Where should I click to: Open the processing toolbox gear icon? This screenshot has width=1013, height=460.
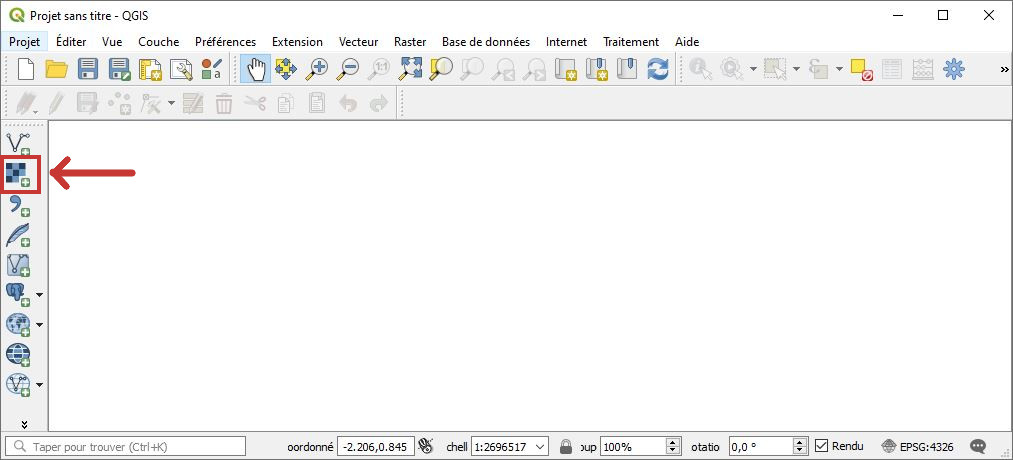coord(954,69)
